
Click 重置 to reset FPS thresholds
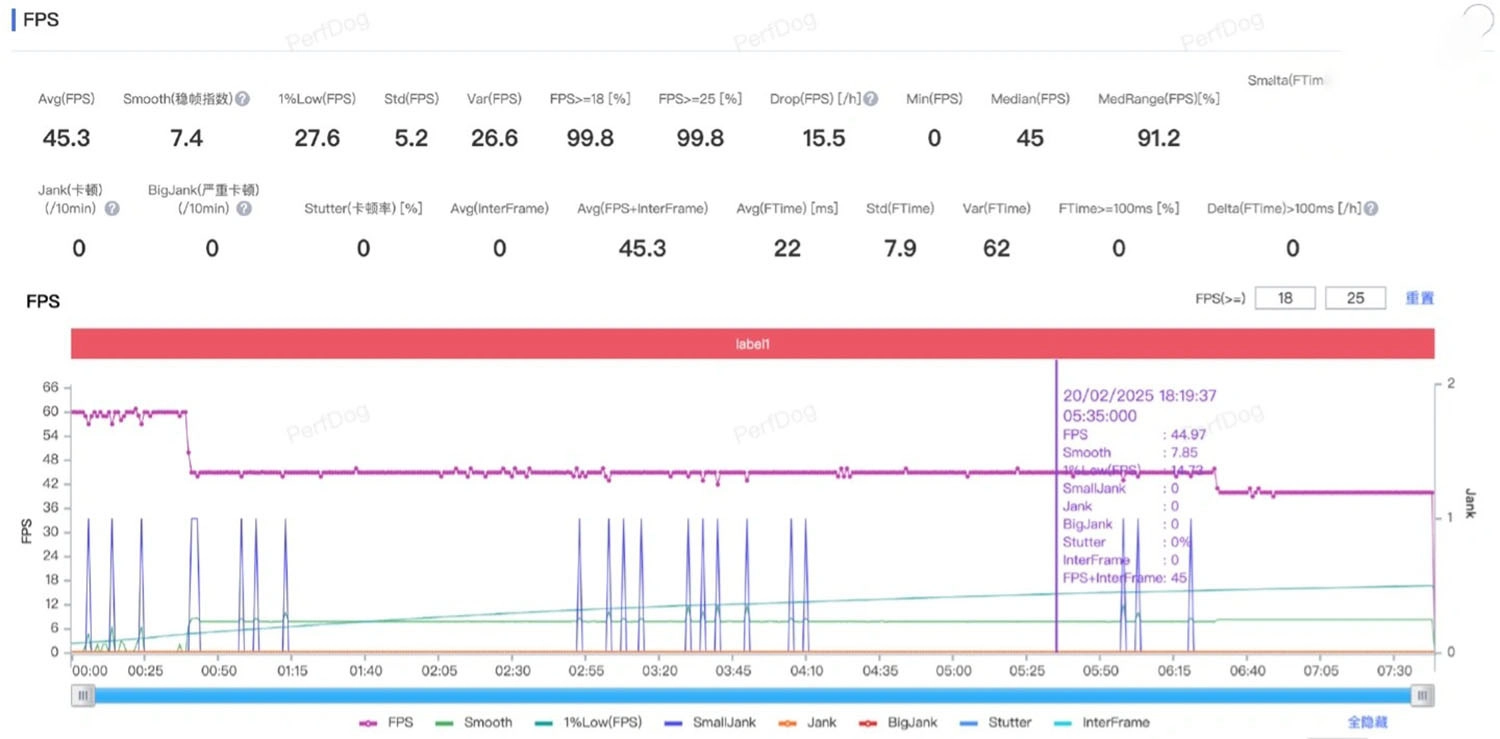click(1420, 298)
